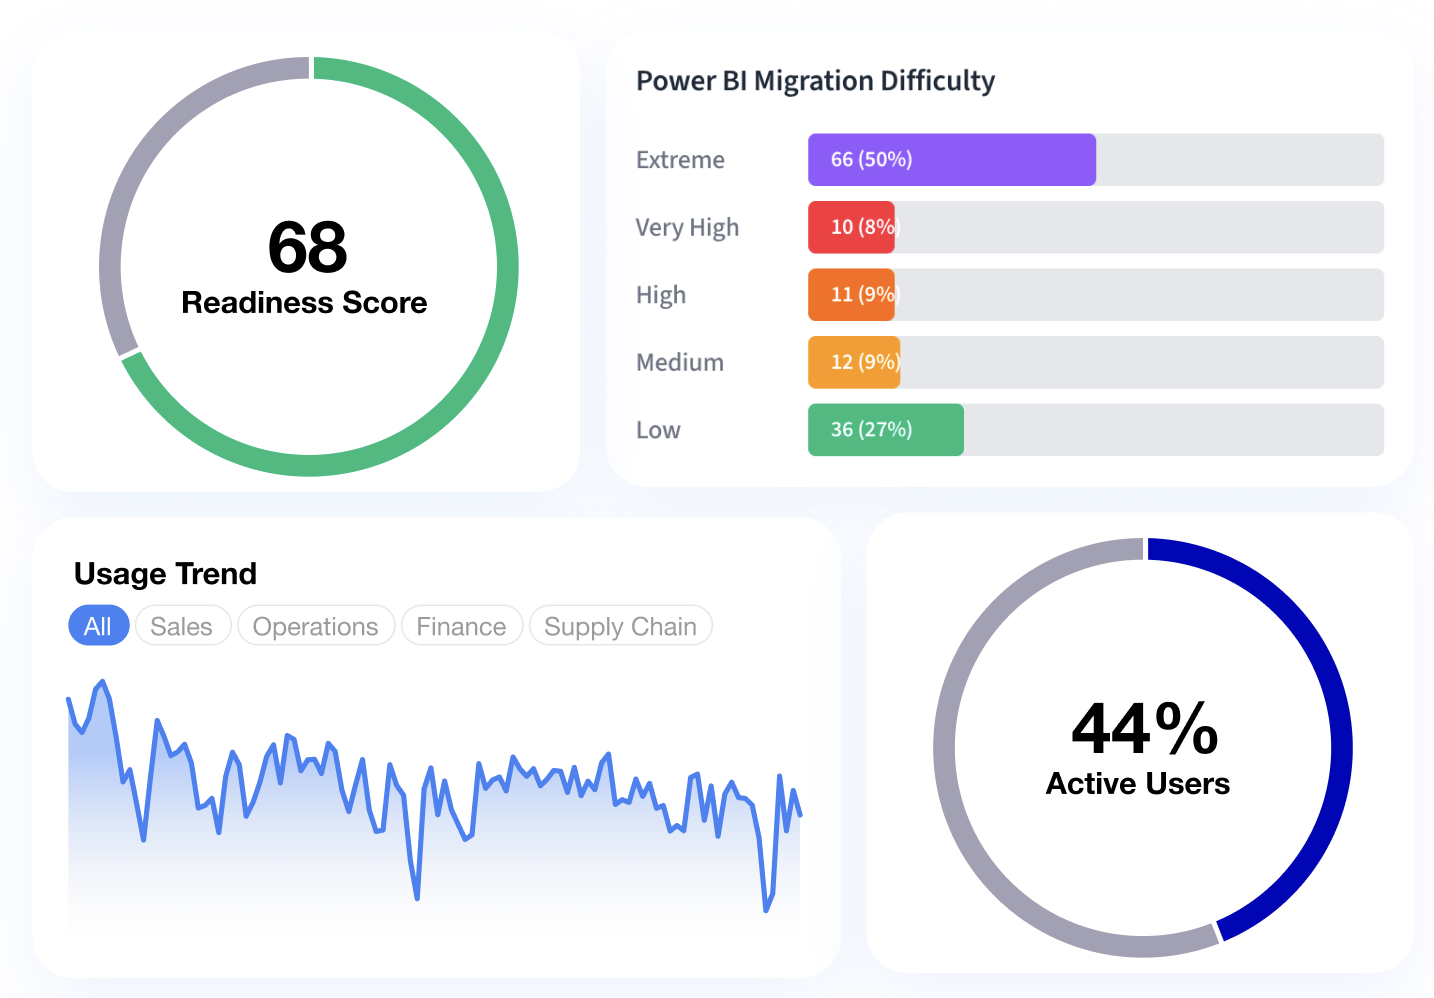Click the Power BI Migration Difficulty title
Screen dimensions: 1434x998
[816, 81]
